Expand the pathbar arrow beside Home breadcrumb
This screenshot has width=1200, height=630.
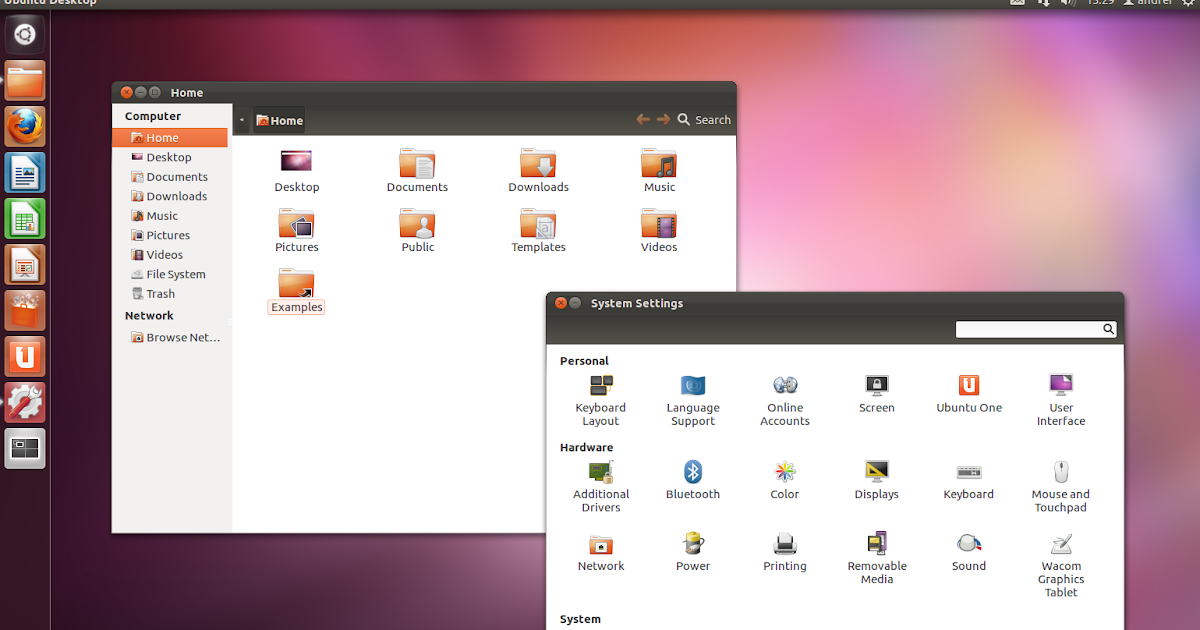241,119
